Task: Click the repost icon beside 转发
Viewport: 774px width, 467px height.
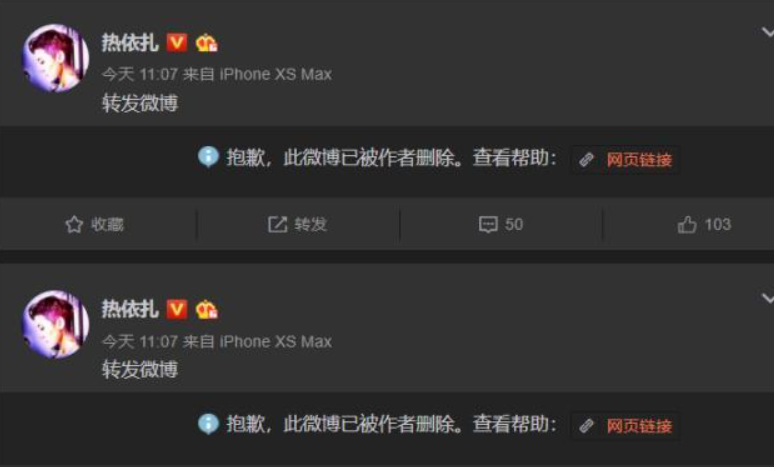Action: pos(277,224)
